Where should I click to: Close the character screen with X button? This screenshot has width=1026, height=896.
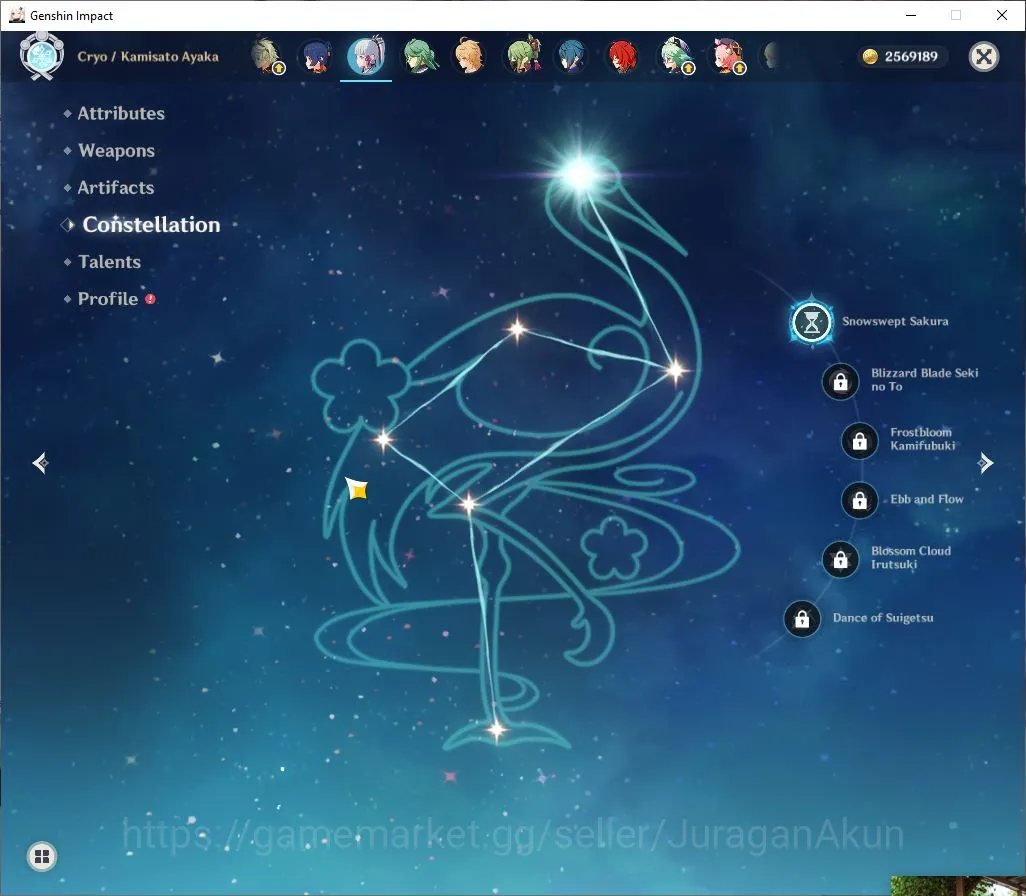[983, 57]
